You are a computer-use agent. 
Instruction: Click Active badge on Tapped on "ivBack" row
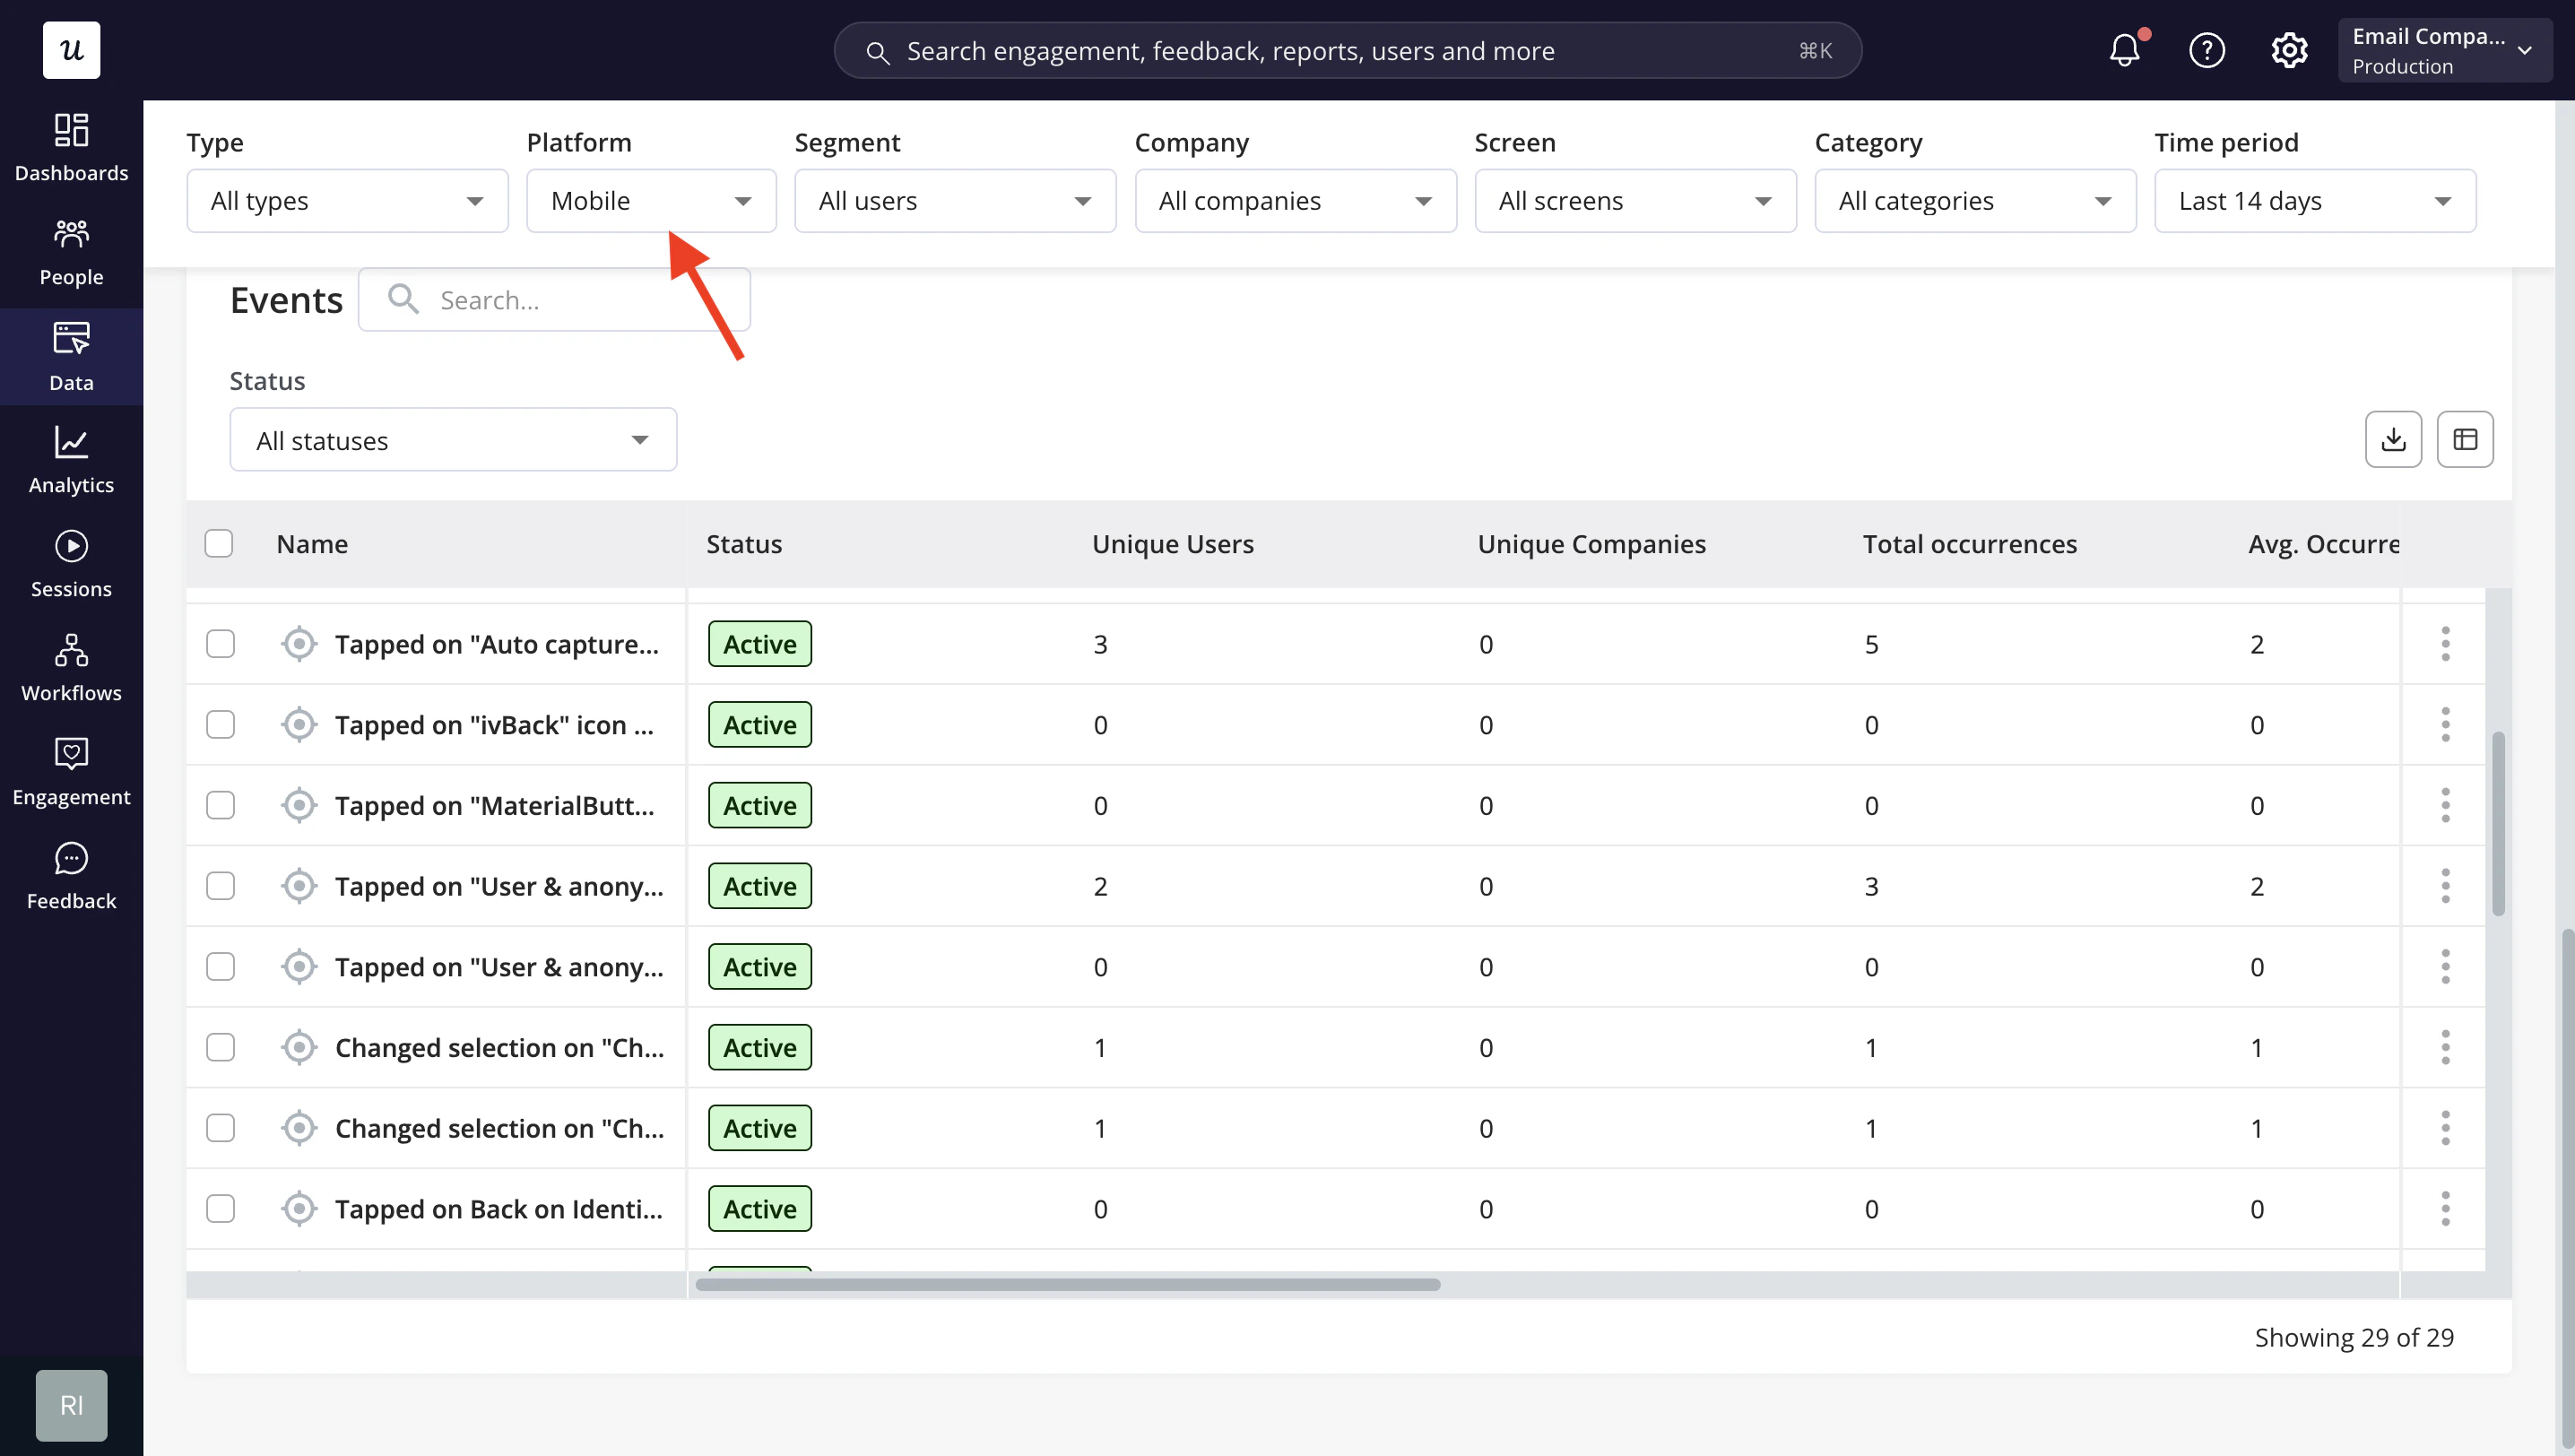(760, 725)
